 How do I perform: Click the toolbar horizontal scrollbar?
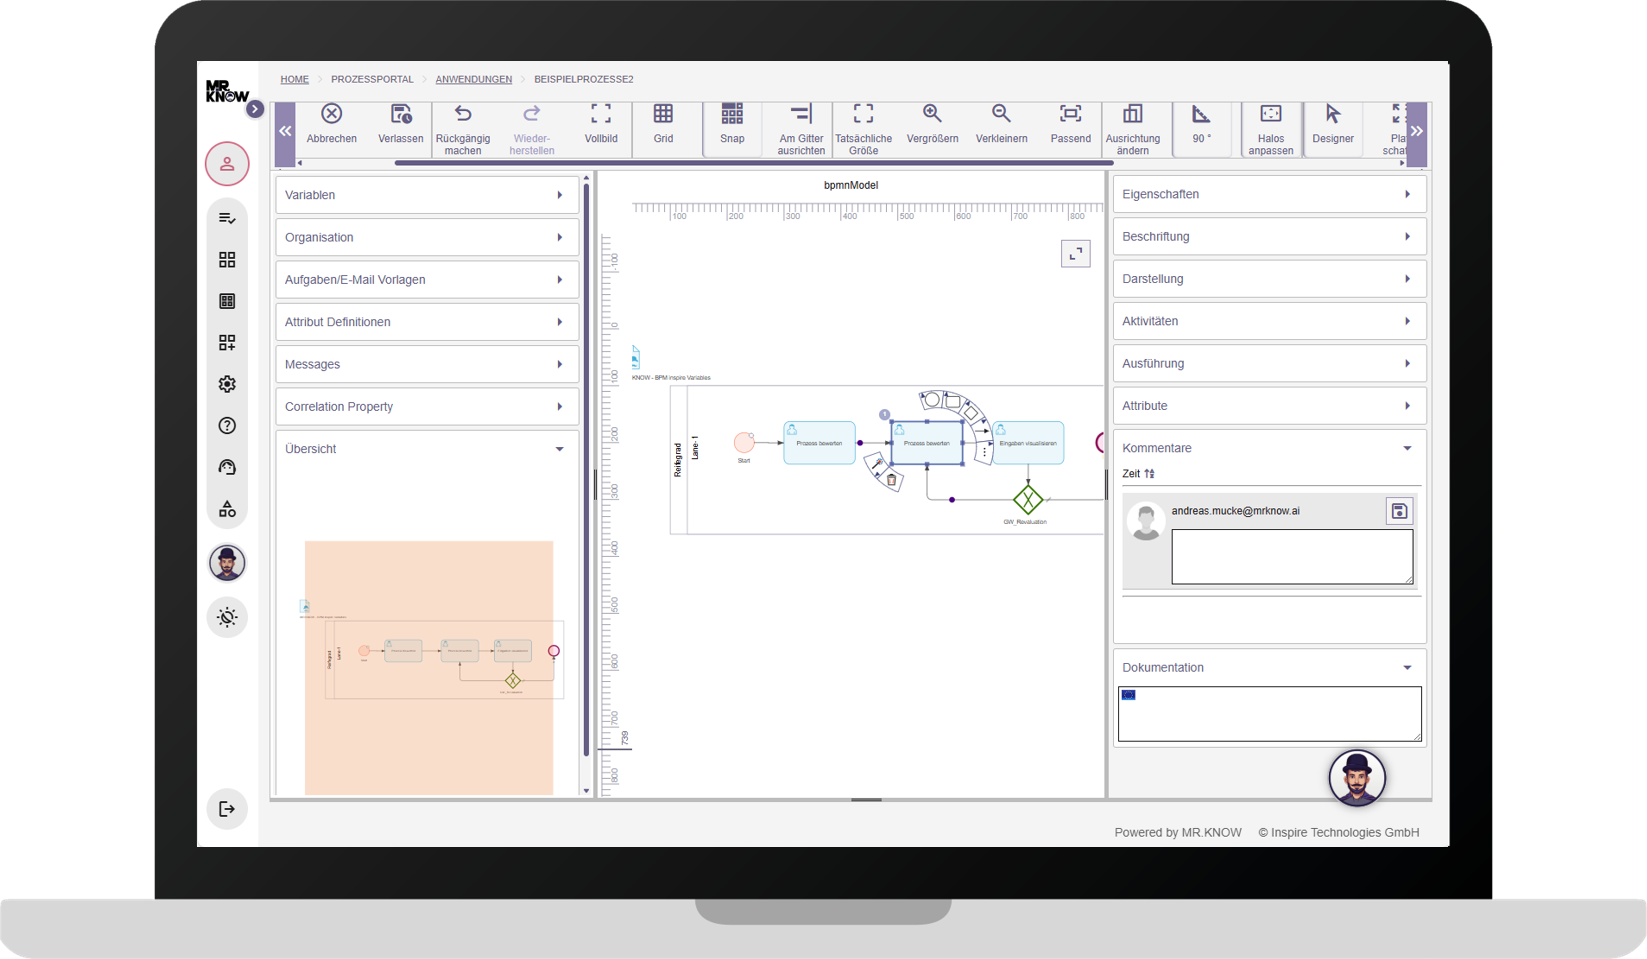pos(754,162)
